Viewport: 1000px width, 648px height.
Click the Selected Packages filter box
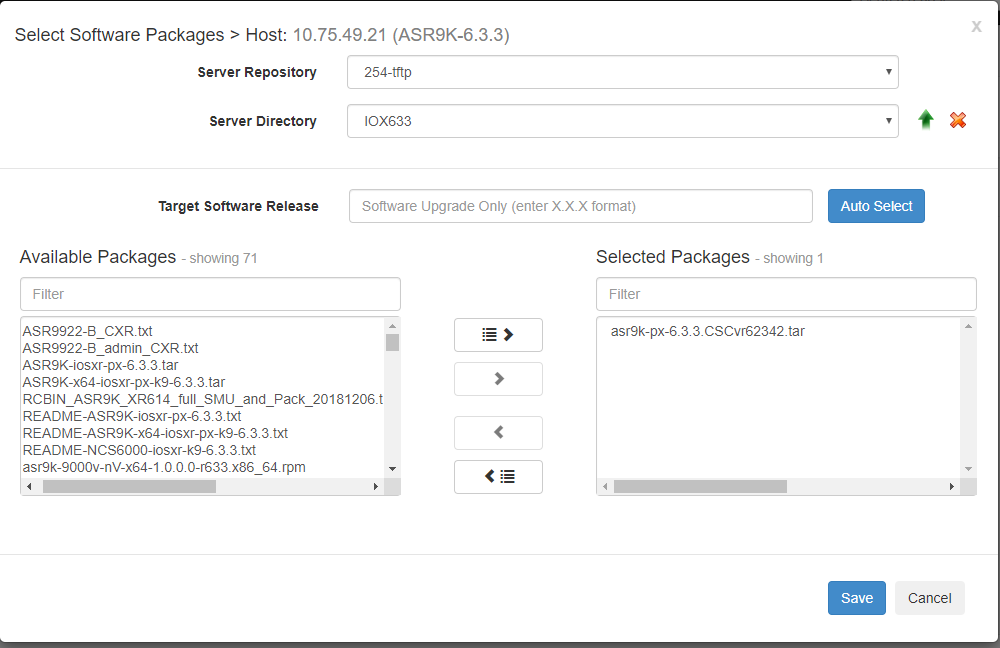pos(786,294)
